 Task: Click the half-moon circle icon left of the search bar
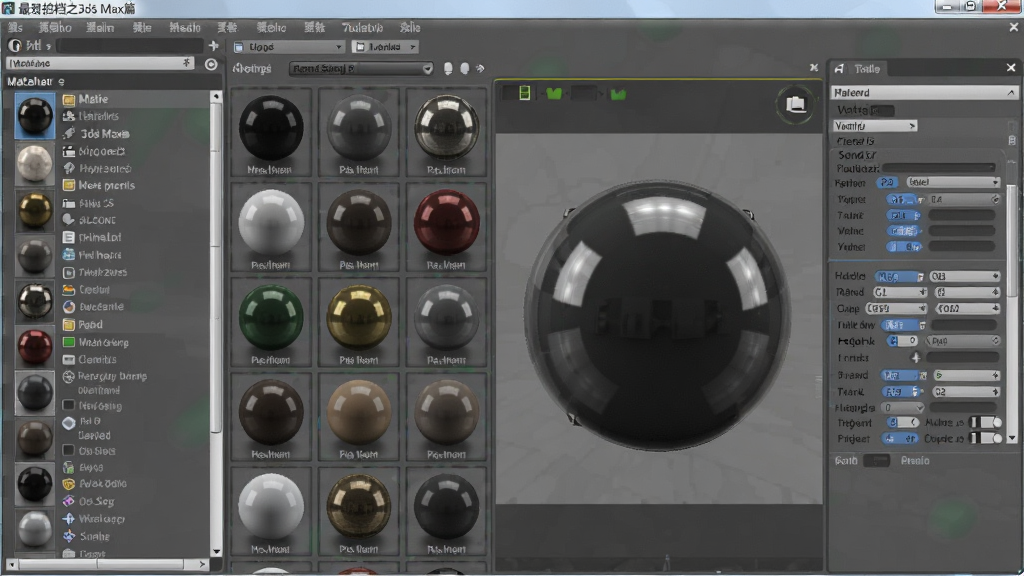coord(14,46)
